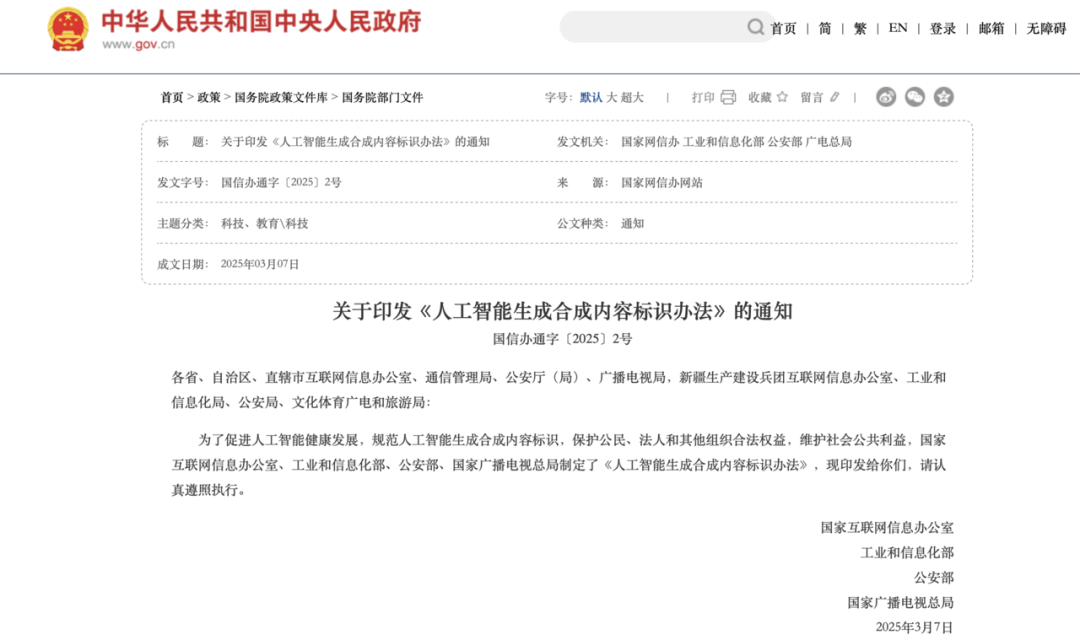Share to QQ Zone star icon

tap(944, 97)
